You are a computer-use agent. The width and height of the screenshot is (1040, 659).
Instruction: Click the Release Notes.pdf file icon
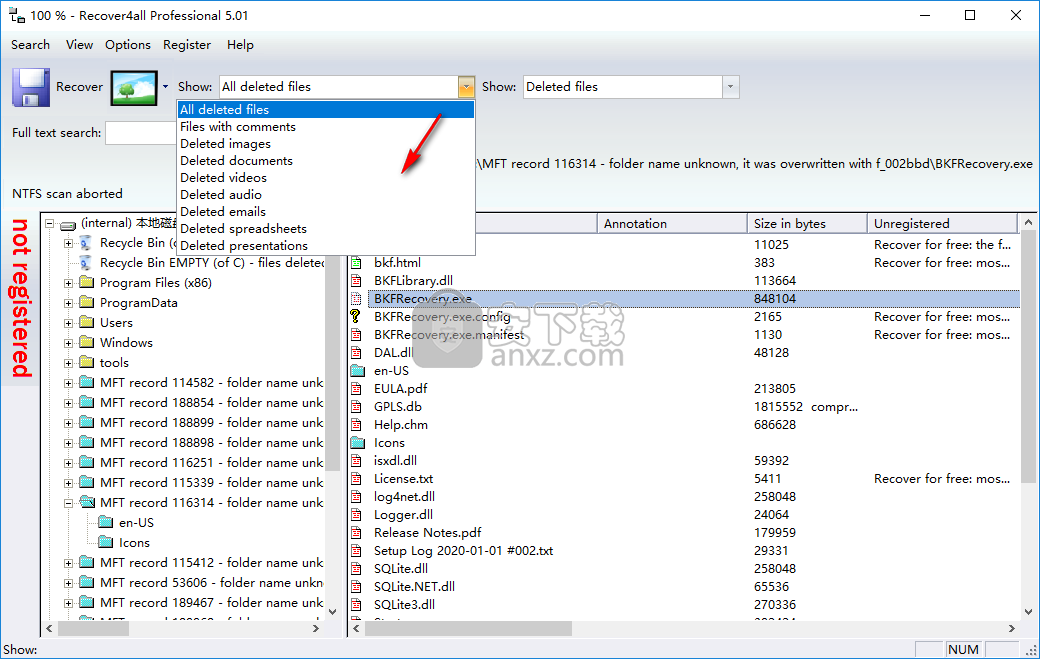click(x=356, y=532)
